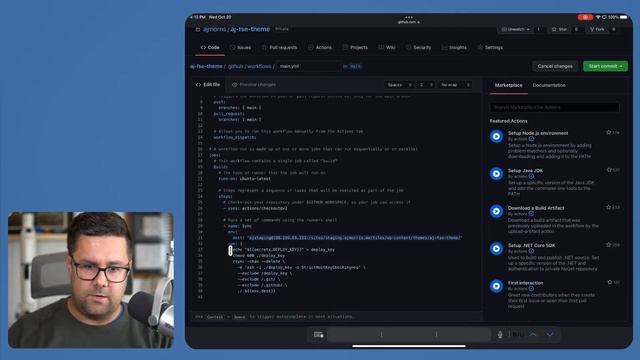Click the Cancel changes button
The height and width of the screenshot is (360, 640).
tap(555, 66)
